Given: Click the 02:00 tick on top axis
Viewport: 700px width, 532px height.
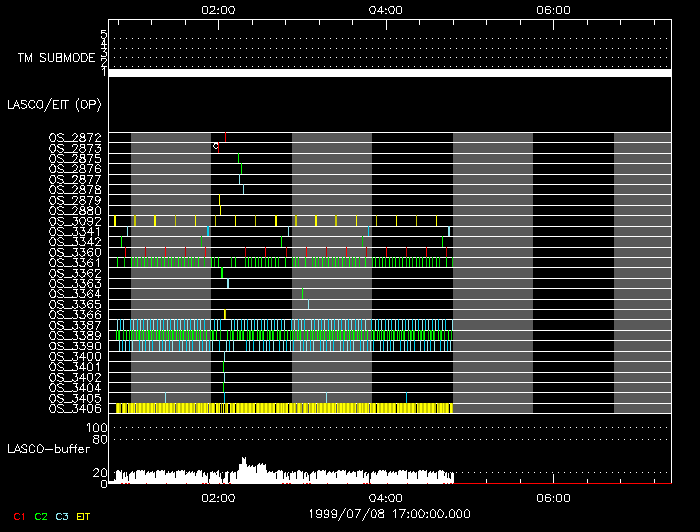Looking at the screenshot, I should [218, 9].
